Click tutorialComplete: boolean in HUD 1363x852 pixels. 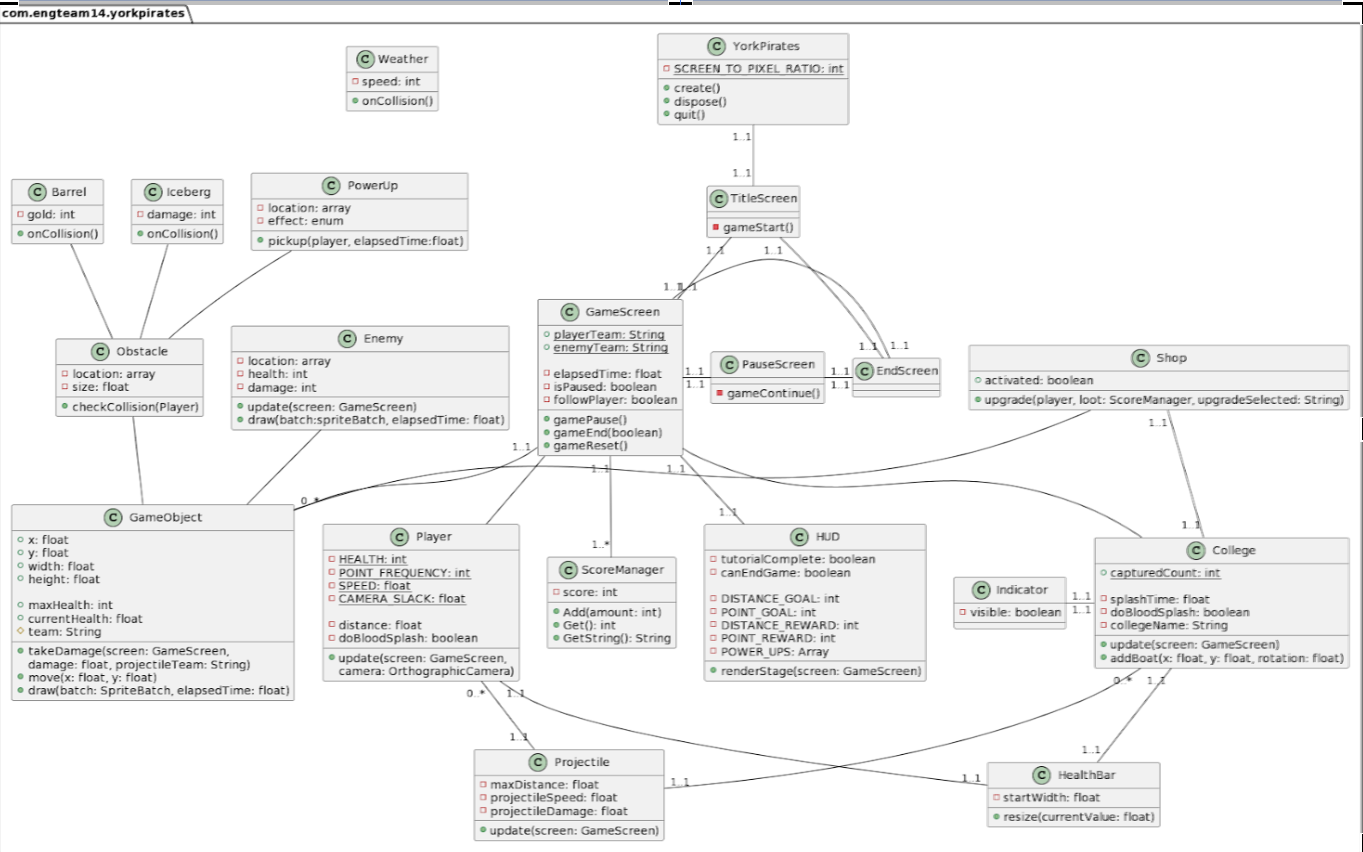(797, 559)
